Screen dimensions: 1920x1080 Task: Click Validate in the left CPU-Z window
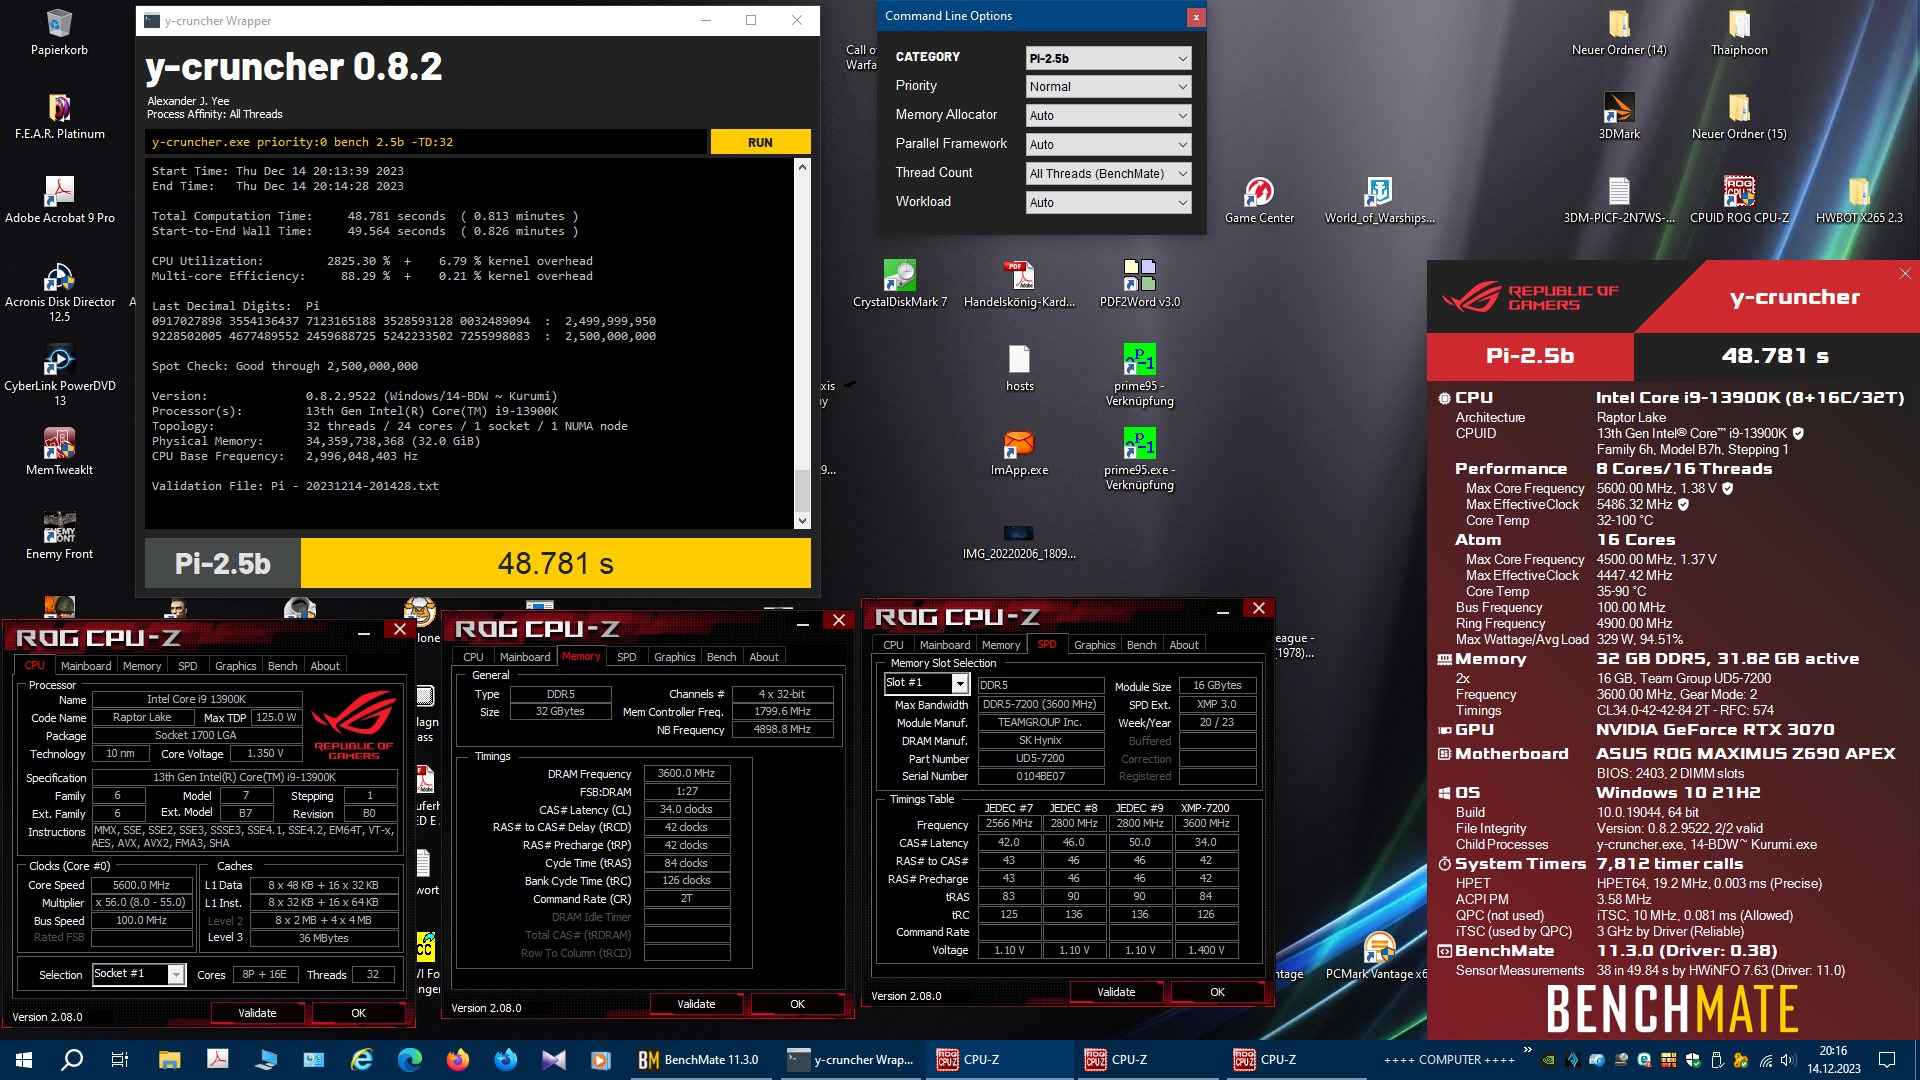click(257, 1013)
